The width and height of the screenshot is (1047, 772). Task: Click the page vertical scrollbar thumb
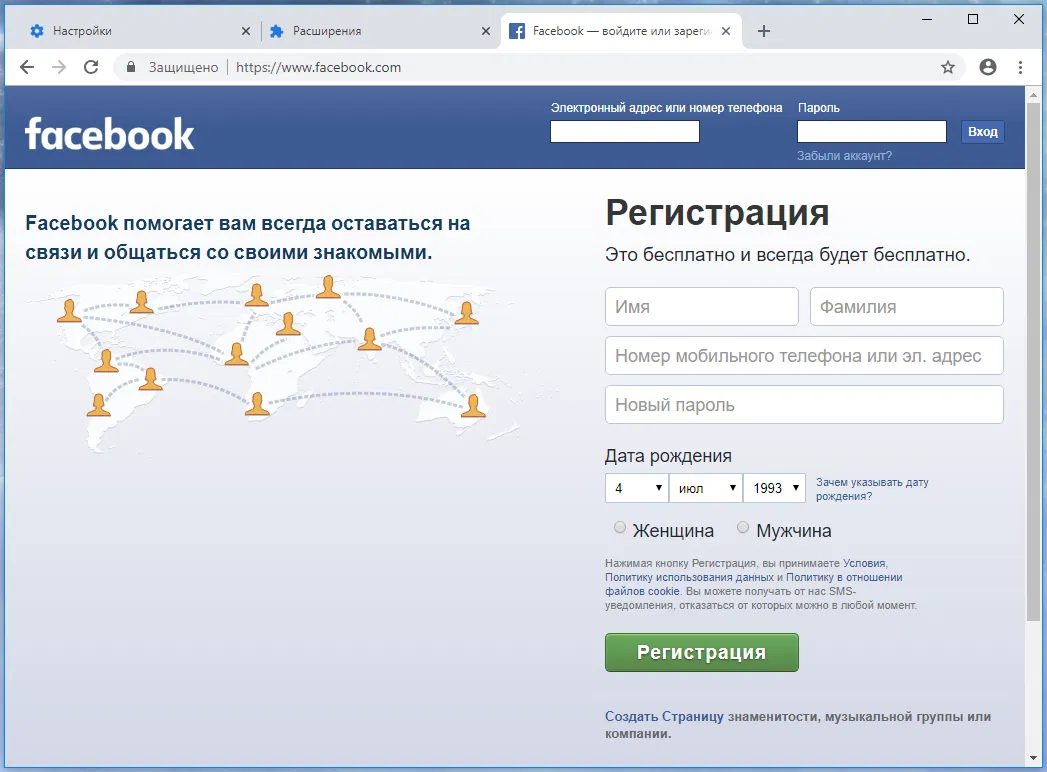(1033, 364)
